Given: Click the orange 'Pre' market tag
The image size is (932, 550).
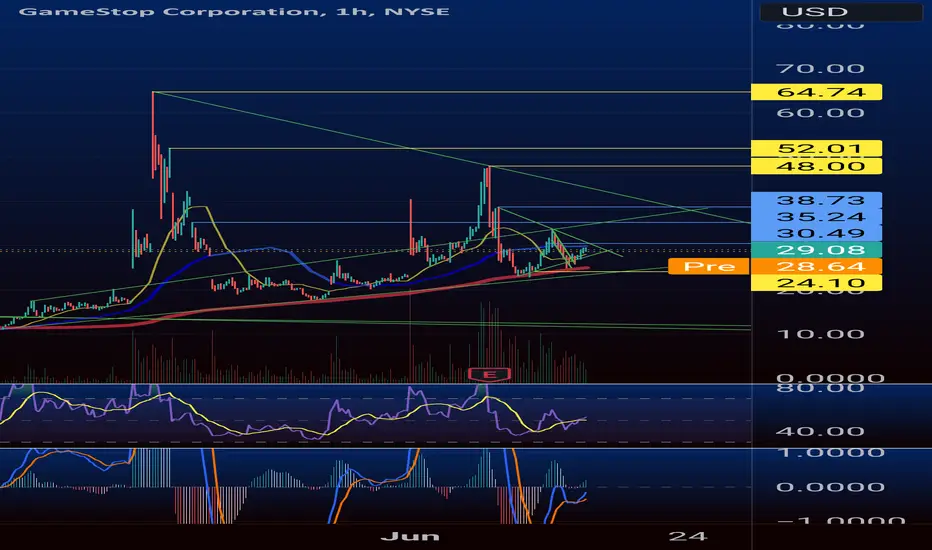Looking at the screenshot, I should (709, 266).
